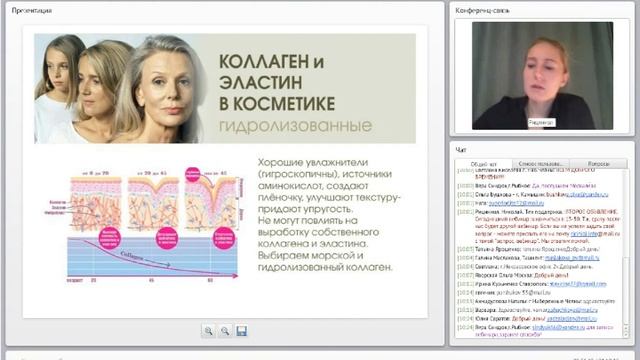The width and height of the screenshot is (640, 360).
Task: Click the Презентация panel title
Action: 31,11
